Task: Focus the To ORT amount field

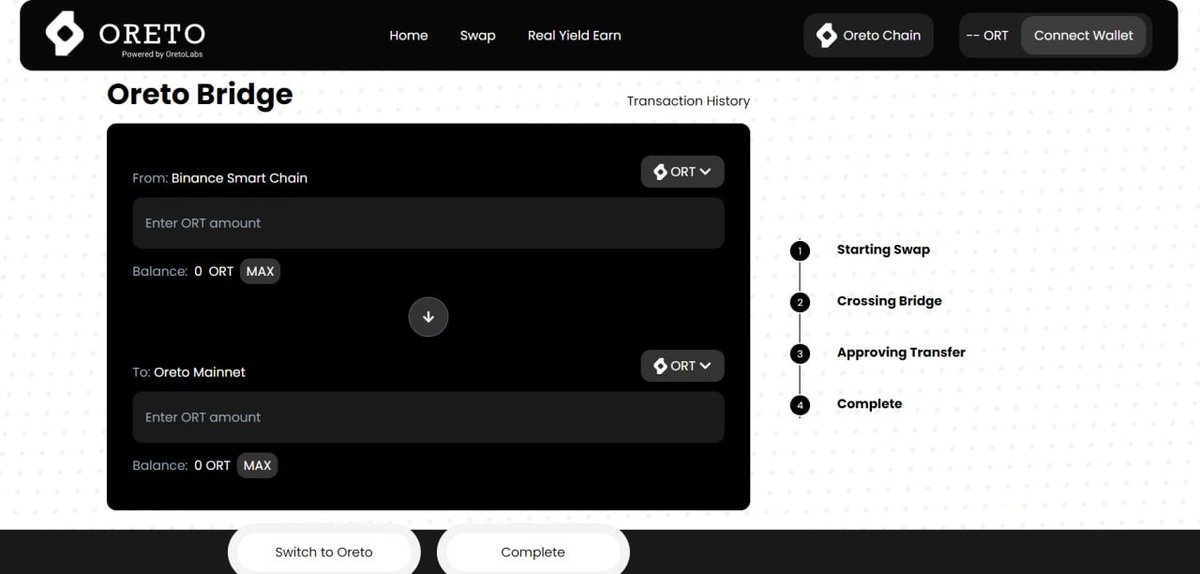Action: 428,417
